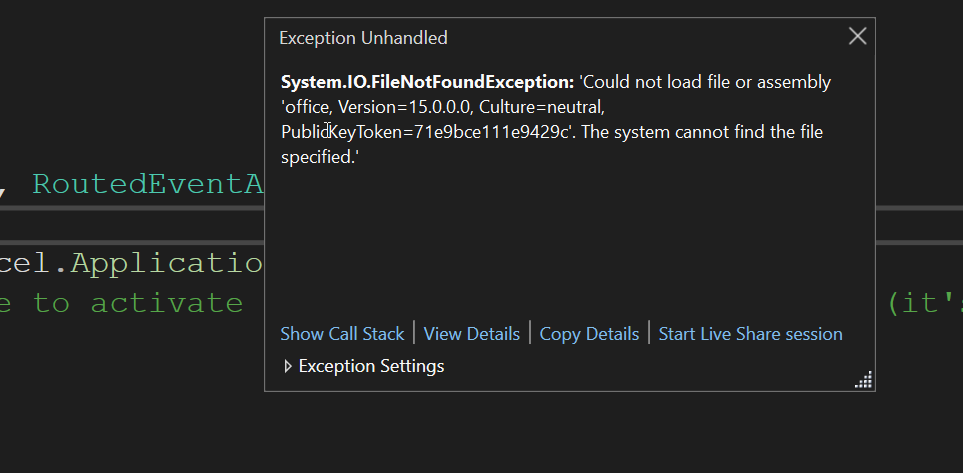Click the Exception Unhandled title text

pyautogui.click(x=363, y=38)
